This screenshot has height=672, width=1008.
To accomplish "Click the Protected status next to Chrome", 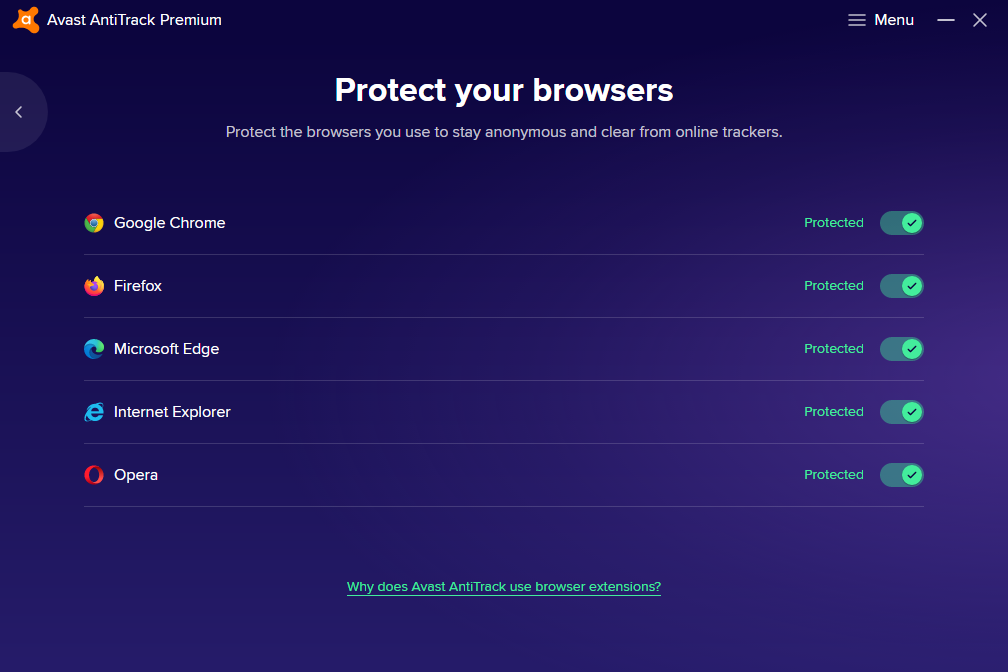I will pos(834,223).
